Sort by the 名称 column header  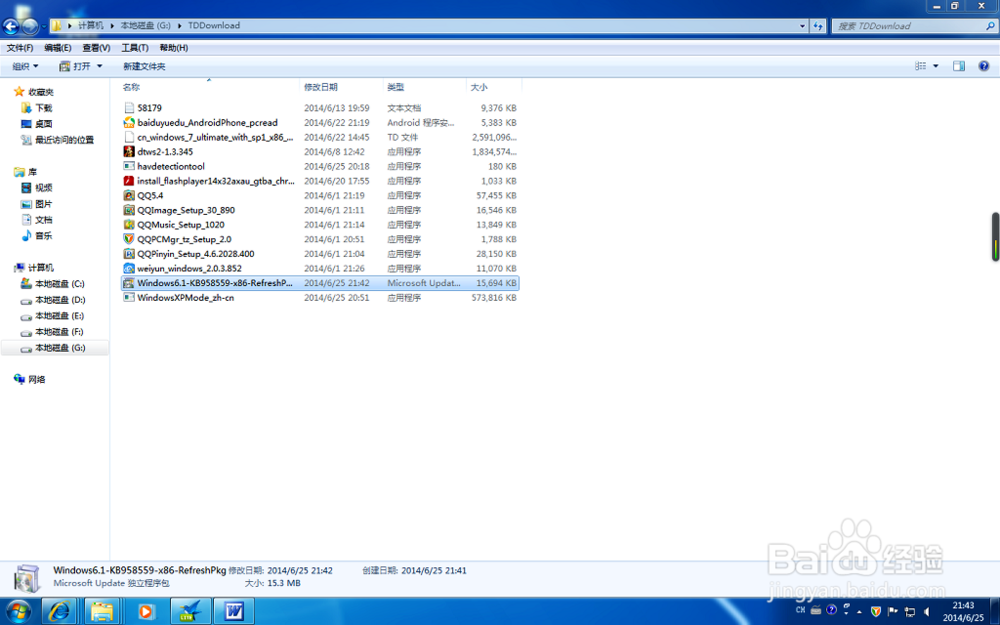pyautogui.click(x=209, y=87)
